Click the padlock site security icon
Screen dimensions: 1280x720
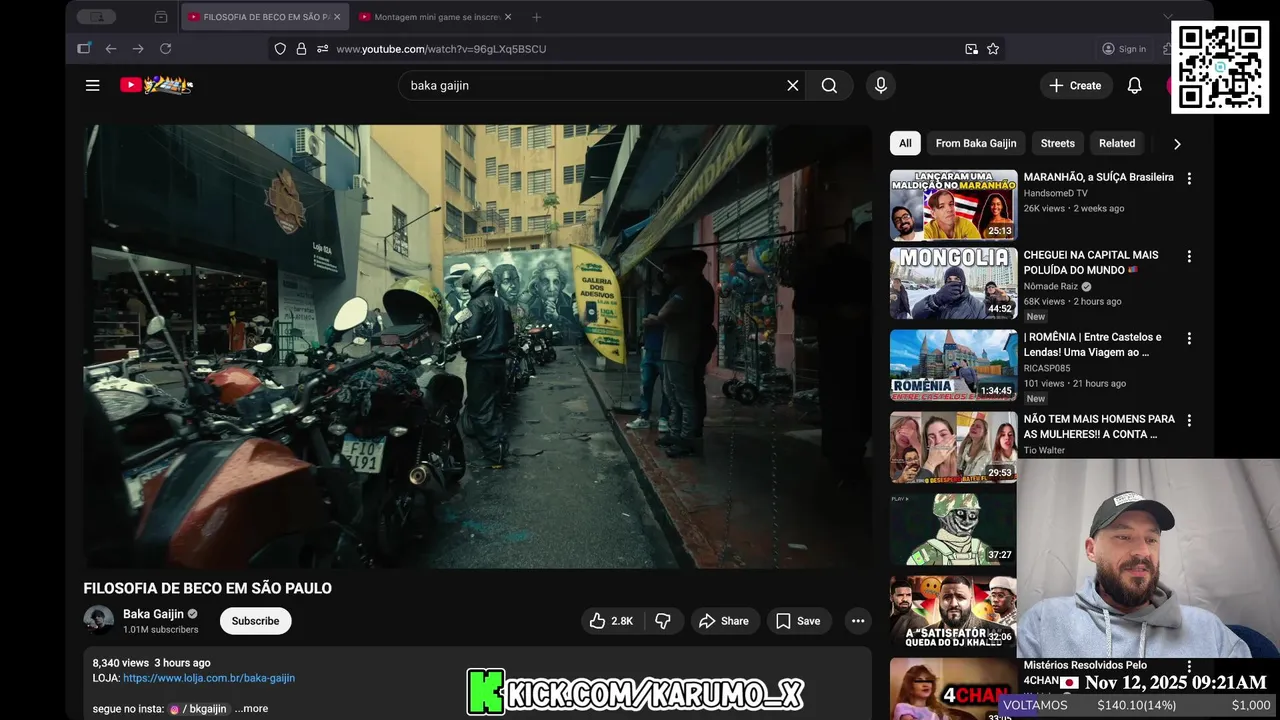click(x=301, y=48)
